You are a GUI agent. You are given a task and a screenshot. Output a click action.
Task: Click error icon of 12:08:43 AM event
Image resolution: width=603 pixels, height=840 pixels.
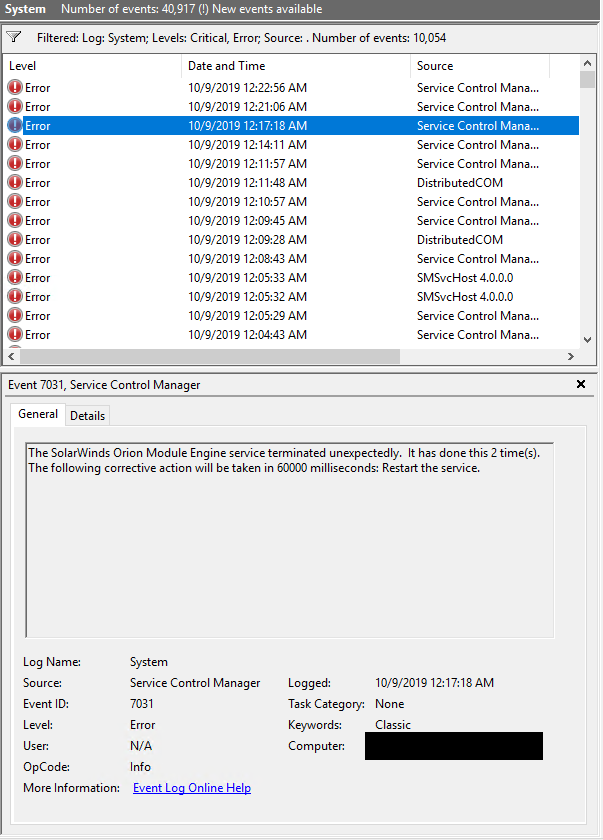[x=14, y=259]
